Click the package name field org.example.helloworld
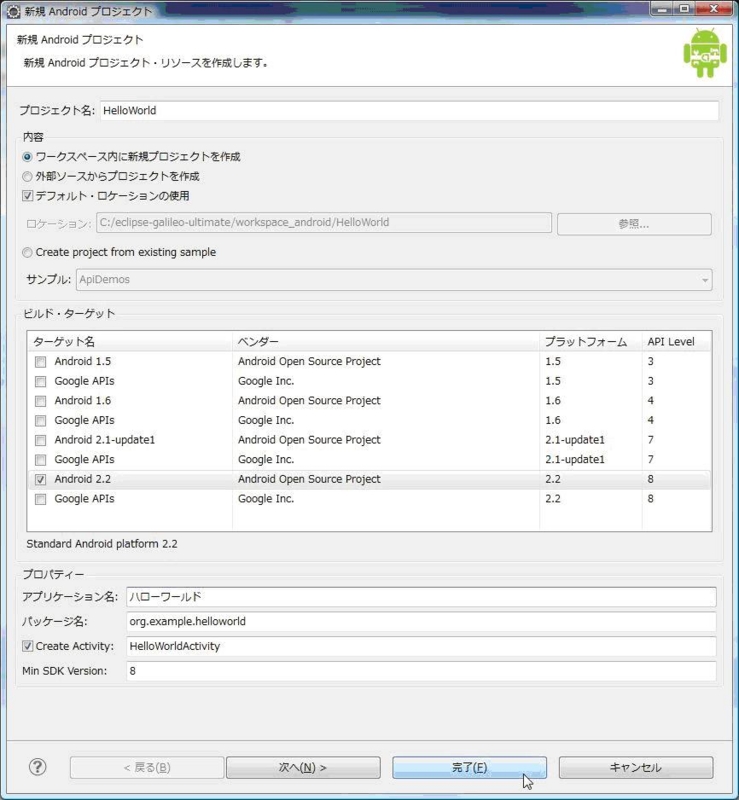Image resolution: width=739 pixels, height=800 pixels. tap(421, 621)
